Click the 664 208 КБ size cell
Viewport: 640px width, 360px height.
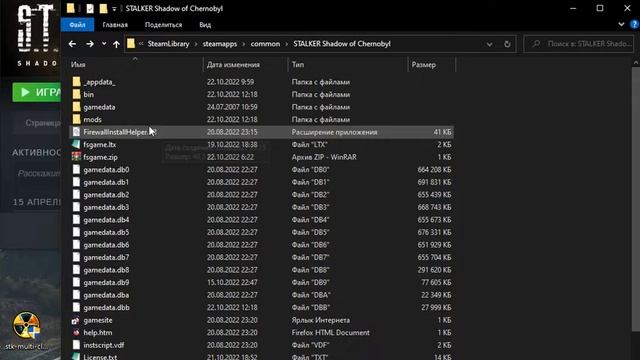click(x=434, y=170)
